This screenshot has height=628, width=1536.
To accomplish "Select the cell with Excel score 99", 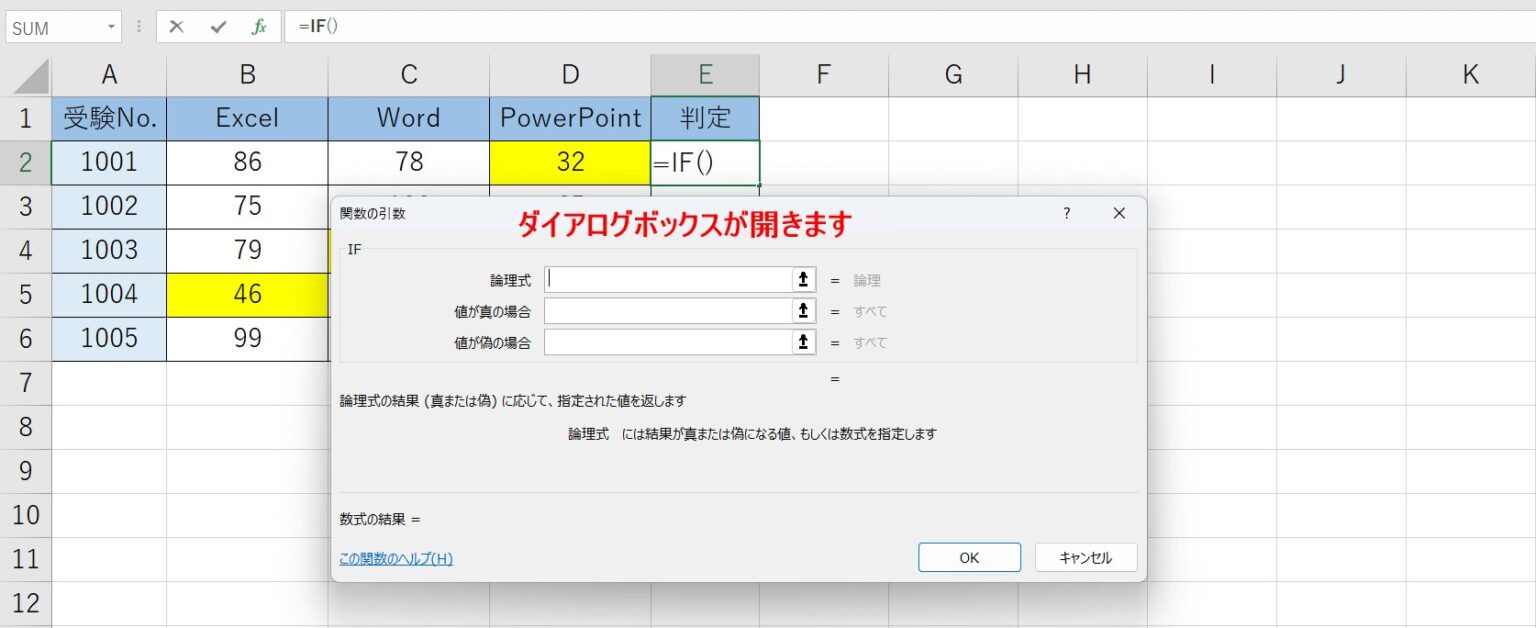I will point(247,339).
